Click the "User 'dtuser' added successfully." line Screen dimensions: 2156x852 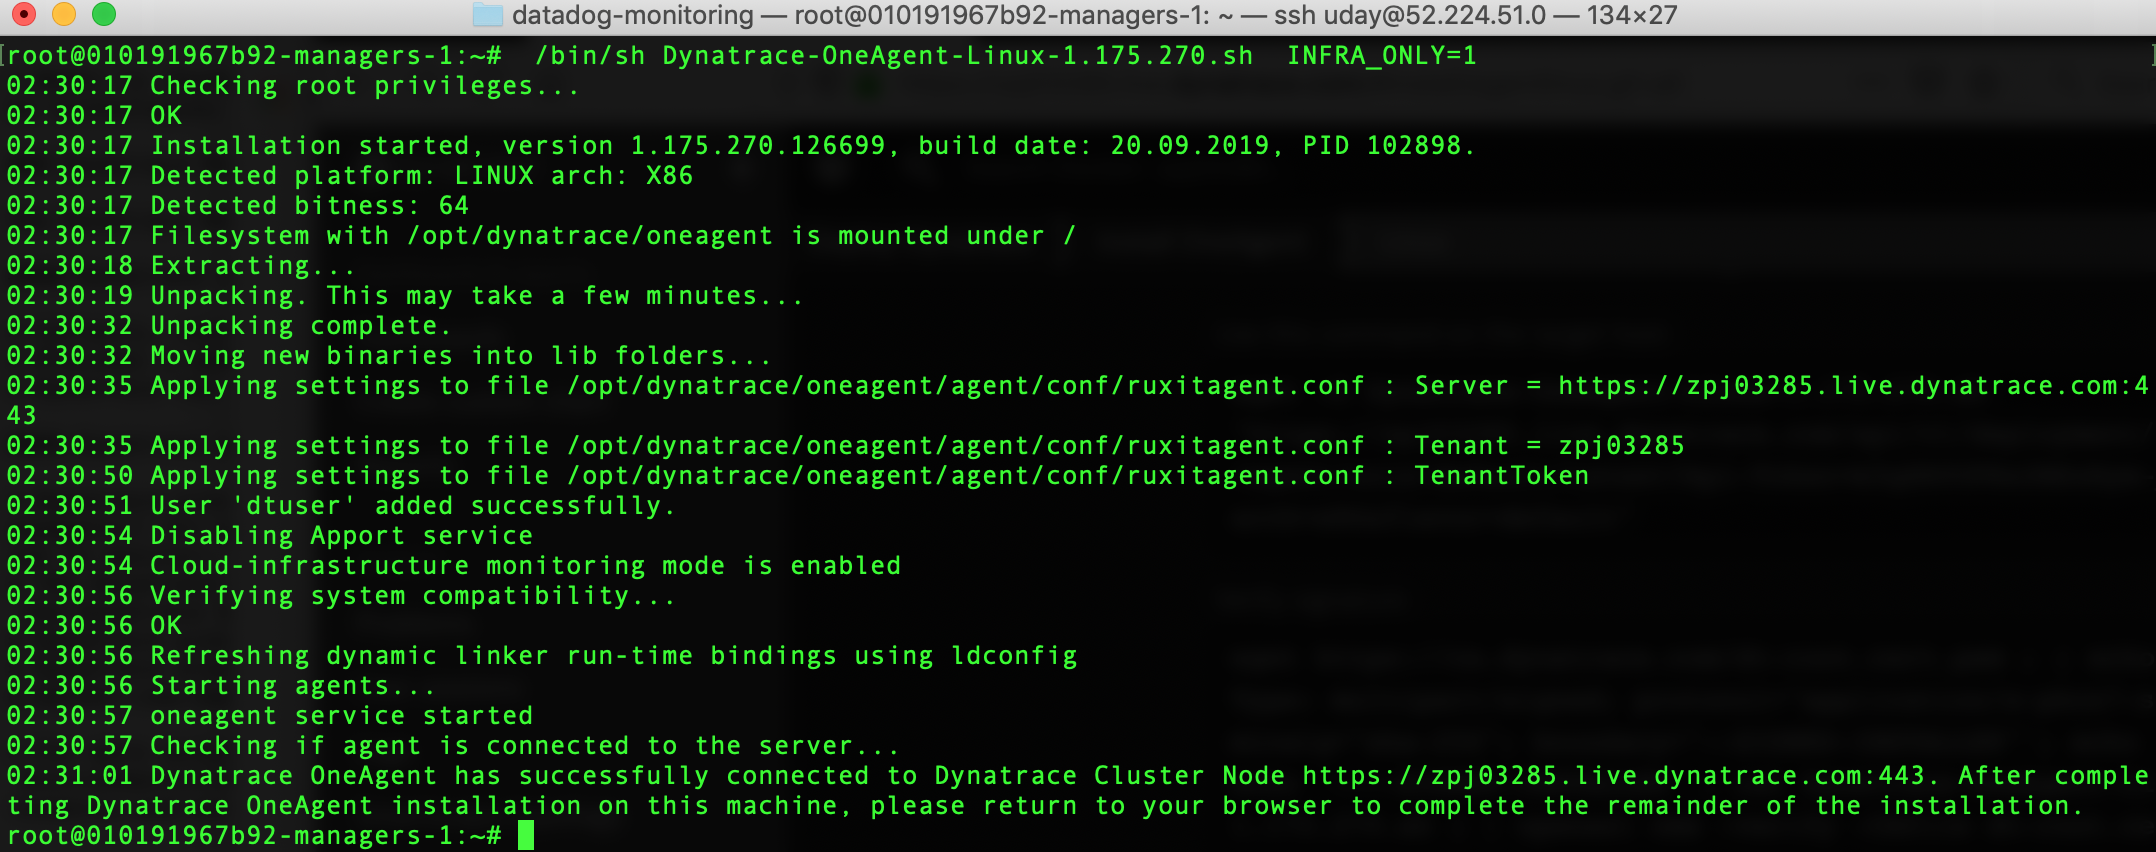point(341,506)
